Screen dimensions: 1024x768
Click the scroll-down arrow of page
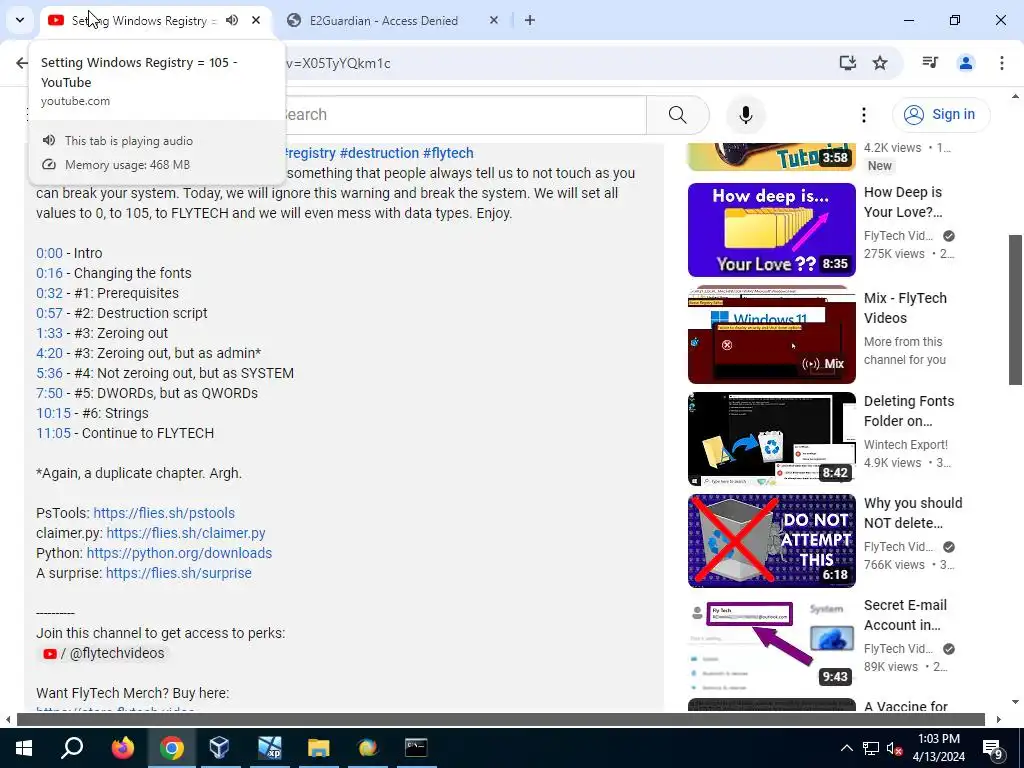(1016, 702)
